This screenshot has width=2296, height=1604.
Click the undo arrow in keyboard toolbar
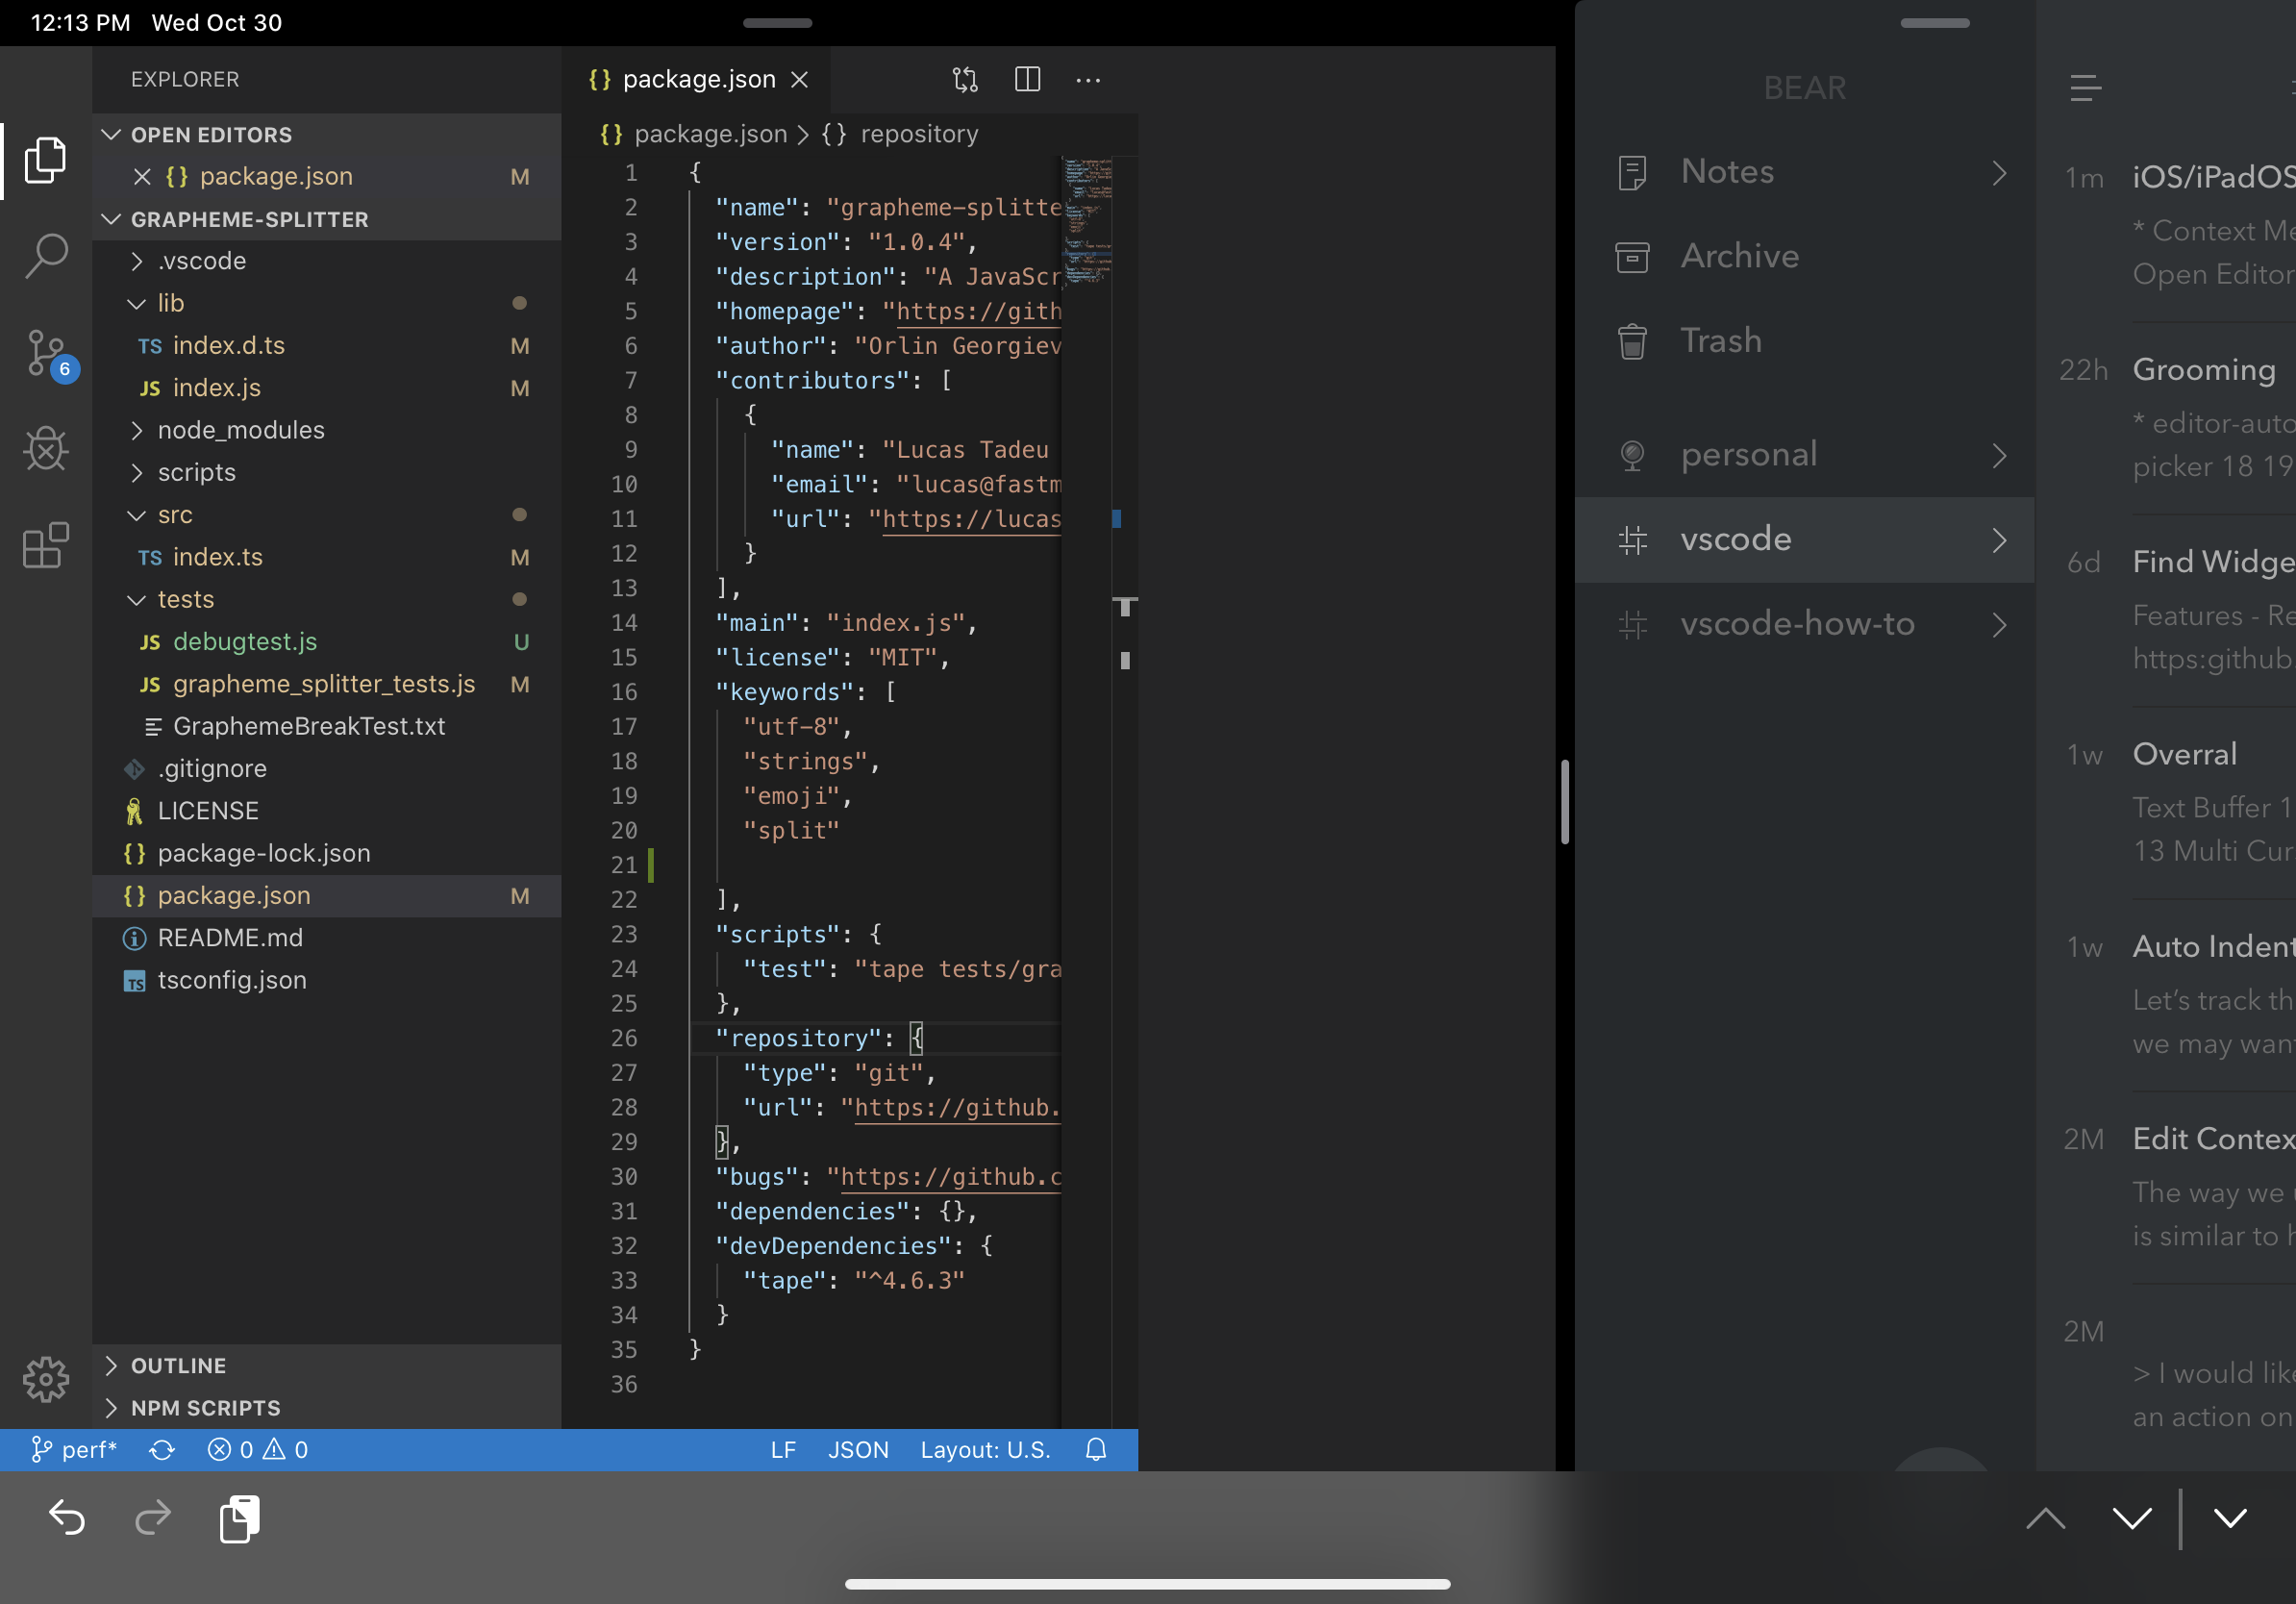tap(67, 1518)
